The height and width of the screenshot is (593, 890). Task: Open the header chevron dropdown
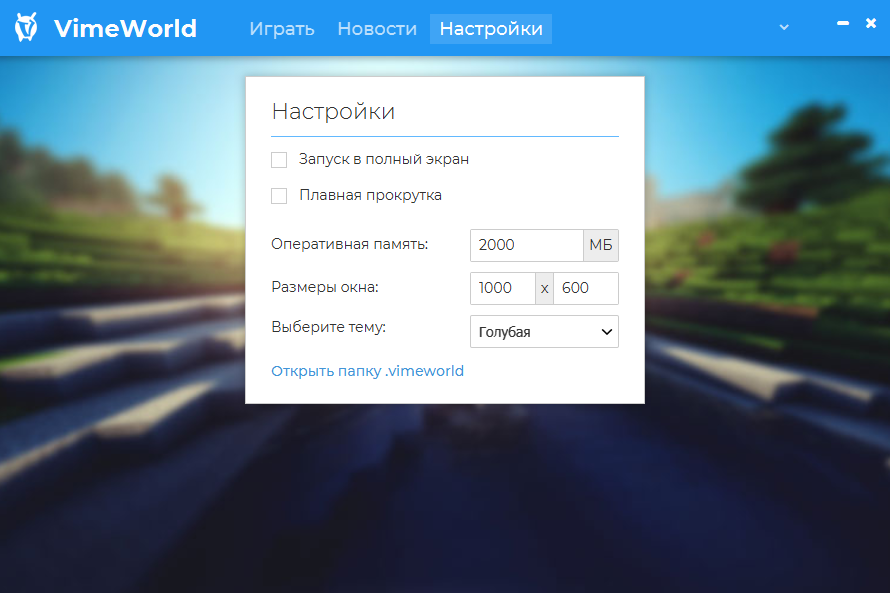click(784, 27)
